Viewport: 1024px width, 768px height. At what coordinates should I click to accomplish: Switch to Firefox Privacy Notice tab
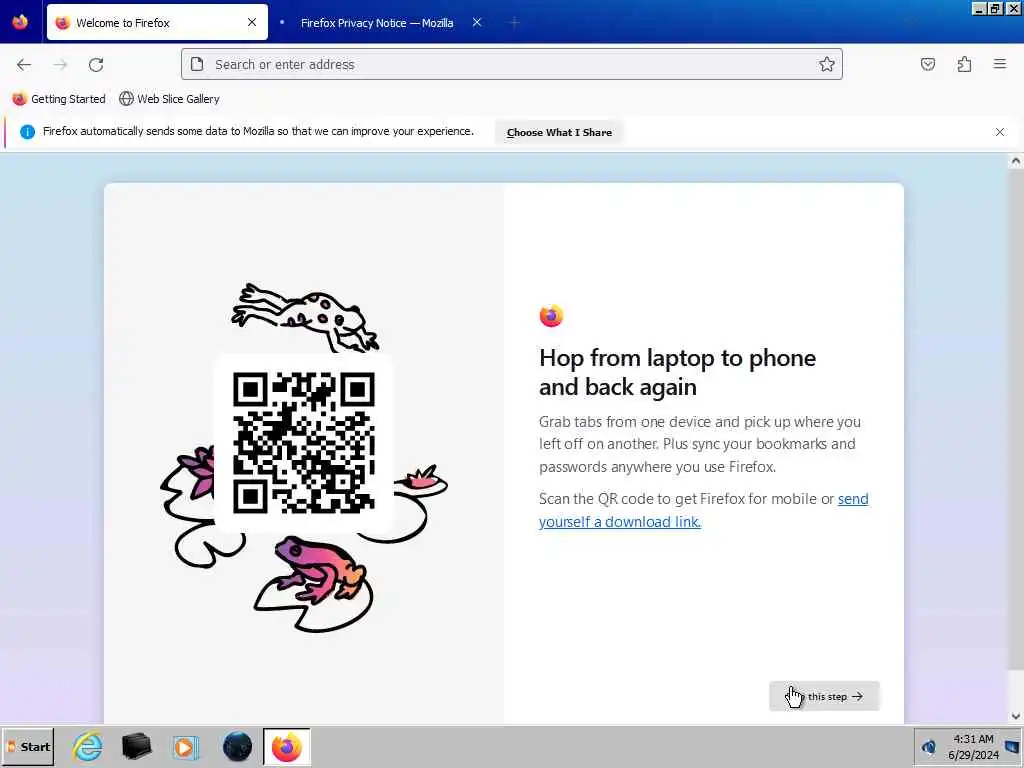tap(381, 23)
